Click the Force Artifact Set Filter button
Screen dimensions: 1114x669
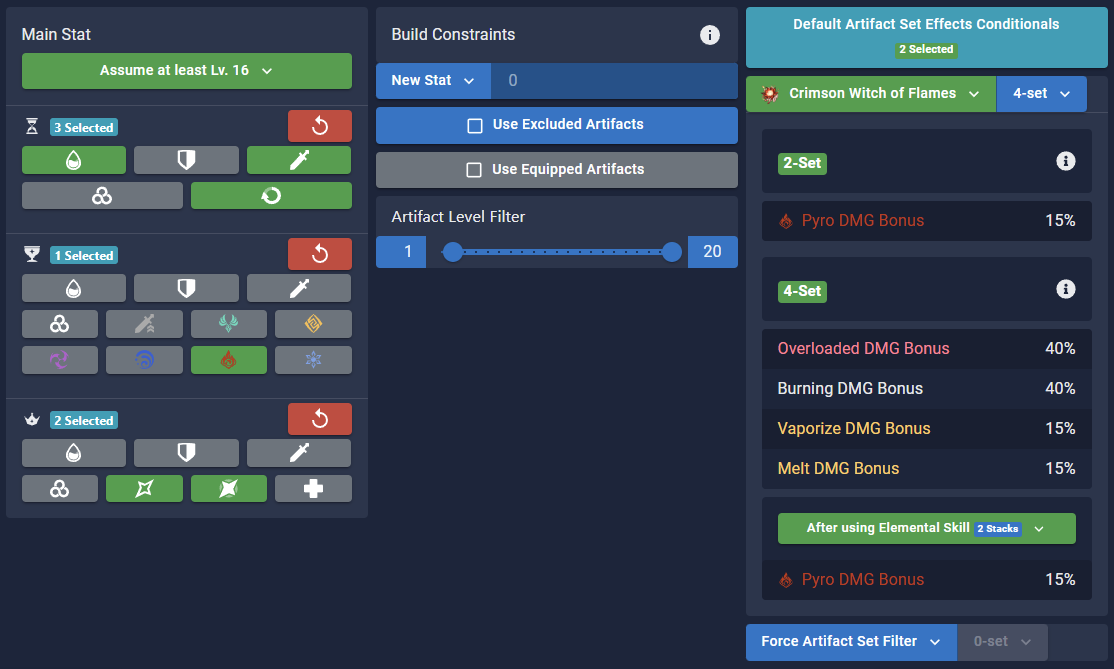pyautogui.click(x=850, y=641)
